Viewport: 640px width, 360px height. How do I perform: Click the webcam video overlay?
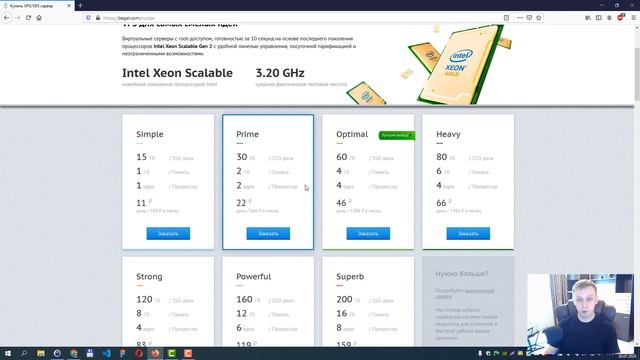580,313
